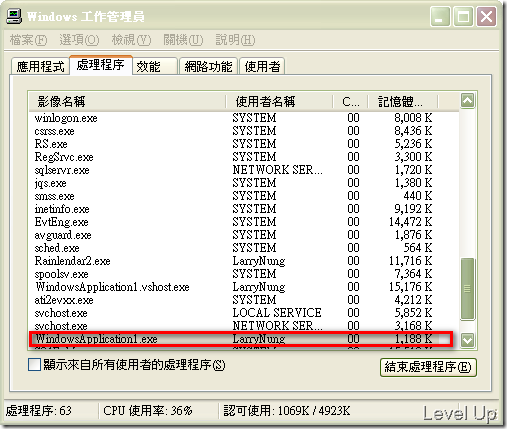
Task: Sort by 影像名稱 column header
Action: (127, 101)
